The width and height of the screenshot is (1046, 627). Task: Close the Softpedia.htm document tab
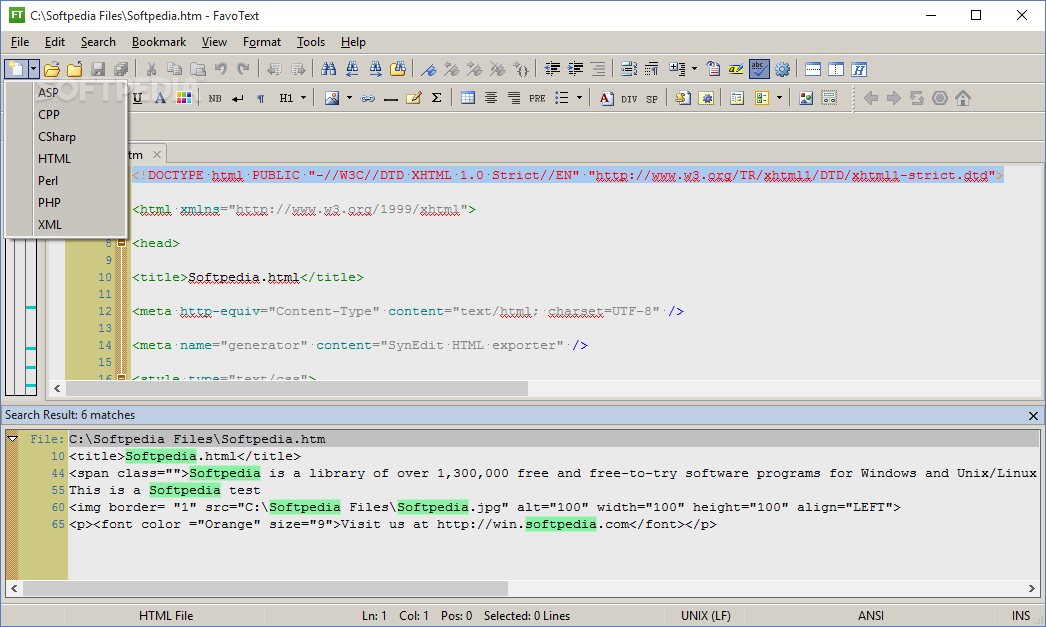coord(157,155)
